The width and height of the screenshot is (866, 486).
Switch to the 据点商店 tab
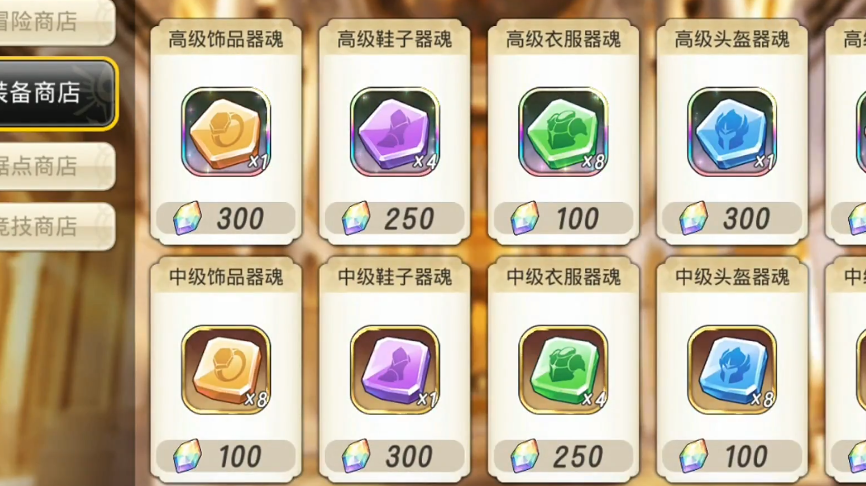coord(55,166)
